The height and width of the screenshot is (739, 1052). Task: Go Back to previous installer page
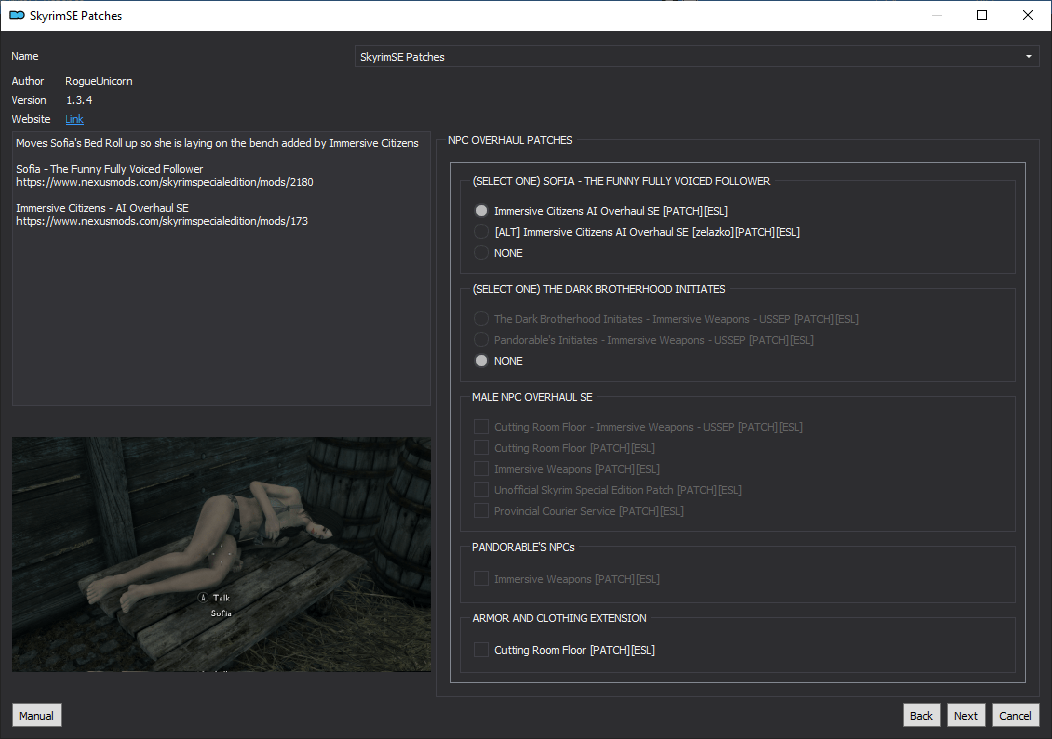(921, 716)
